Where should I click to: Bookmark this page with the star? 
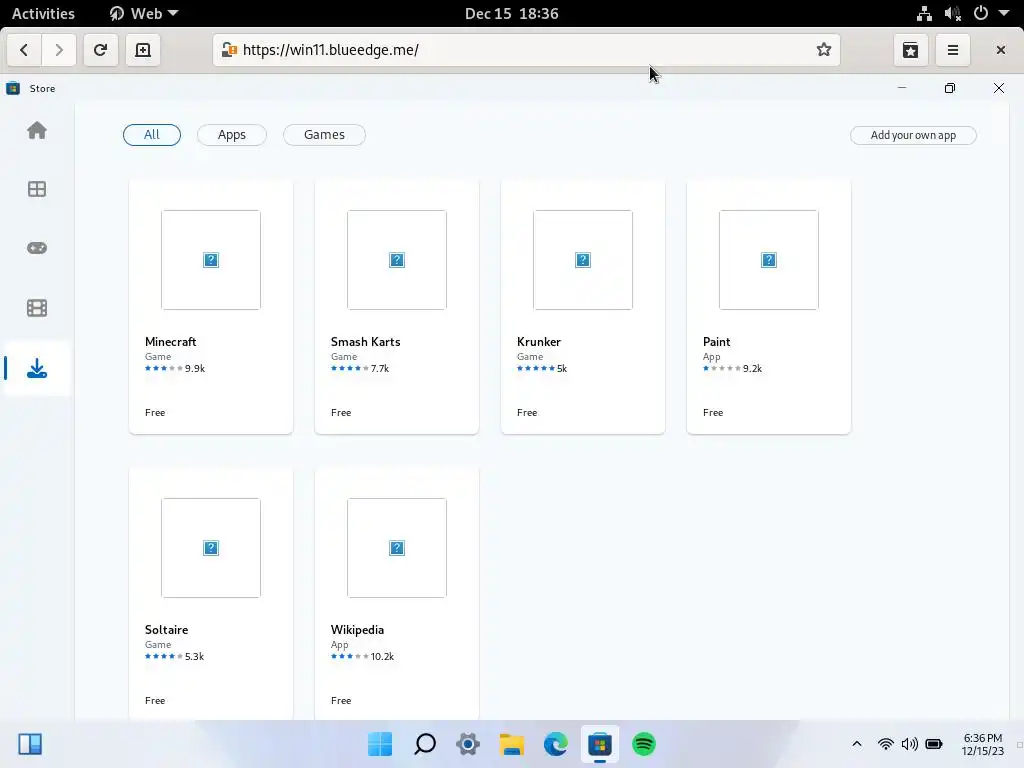pos(824,50)
